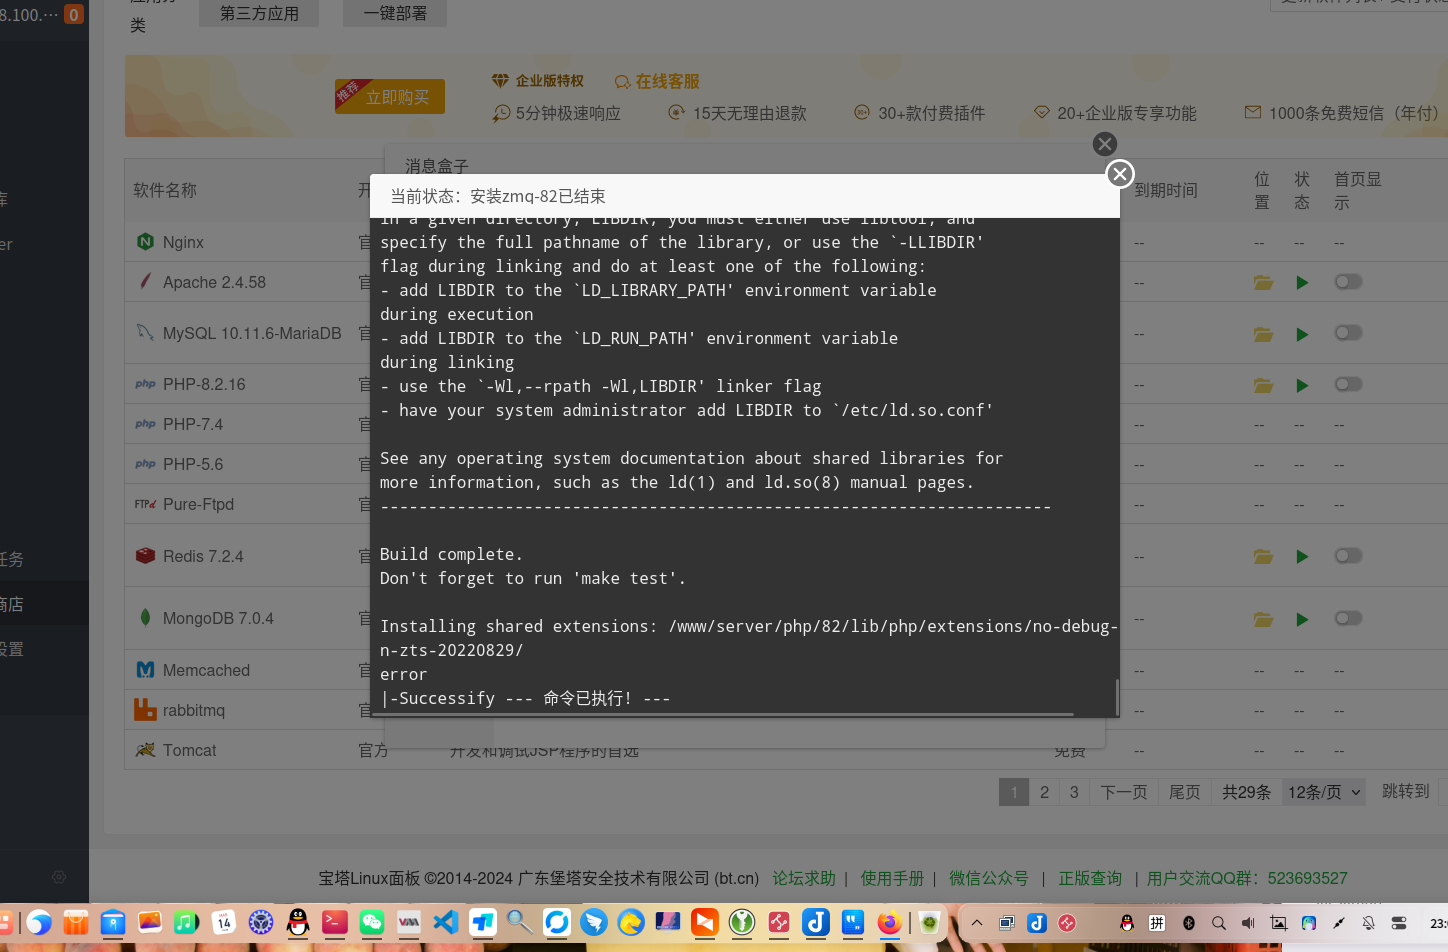Open the 在线客服 online support link
This screenshot has width=1448, height=952.
(657, 81)
